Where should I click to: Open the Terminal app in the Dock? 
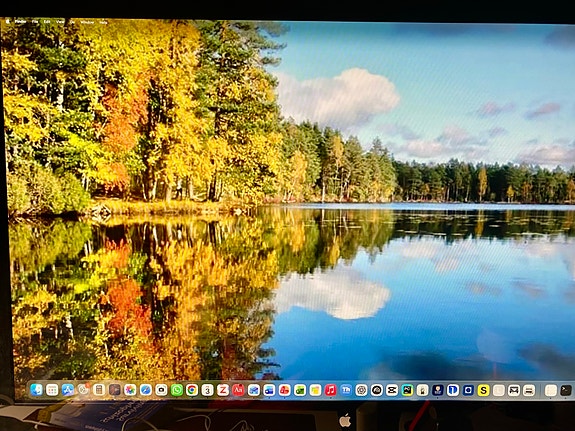566,390
